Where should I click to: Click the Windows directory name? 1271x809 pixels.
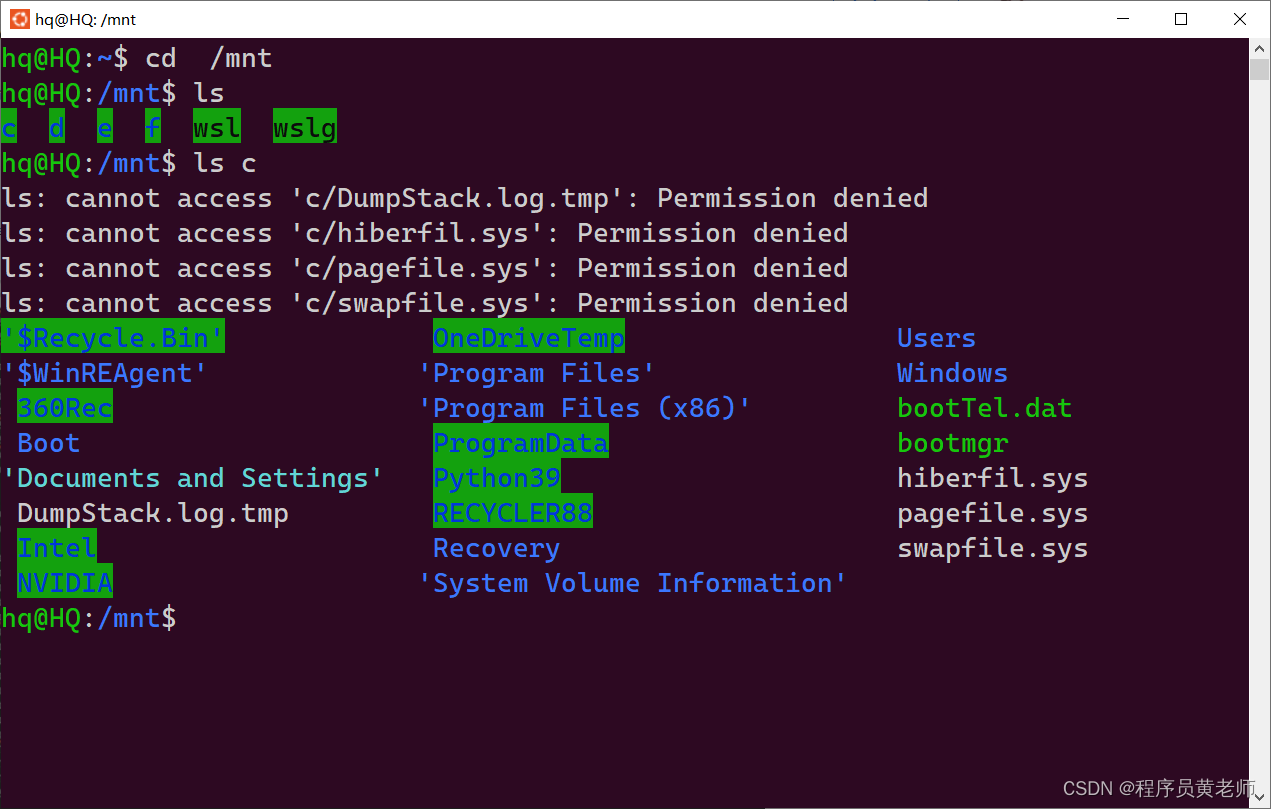951,372
